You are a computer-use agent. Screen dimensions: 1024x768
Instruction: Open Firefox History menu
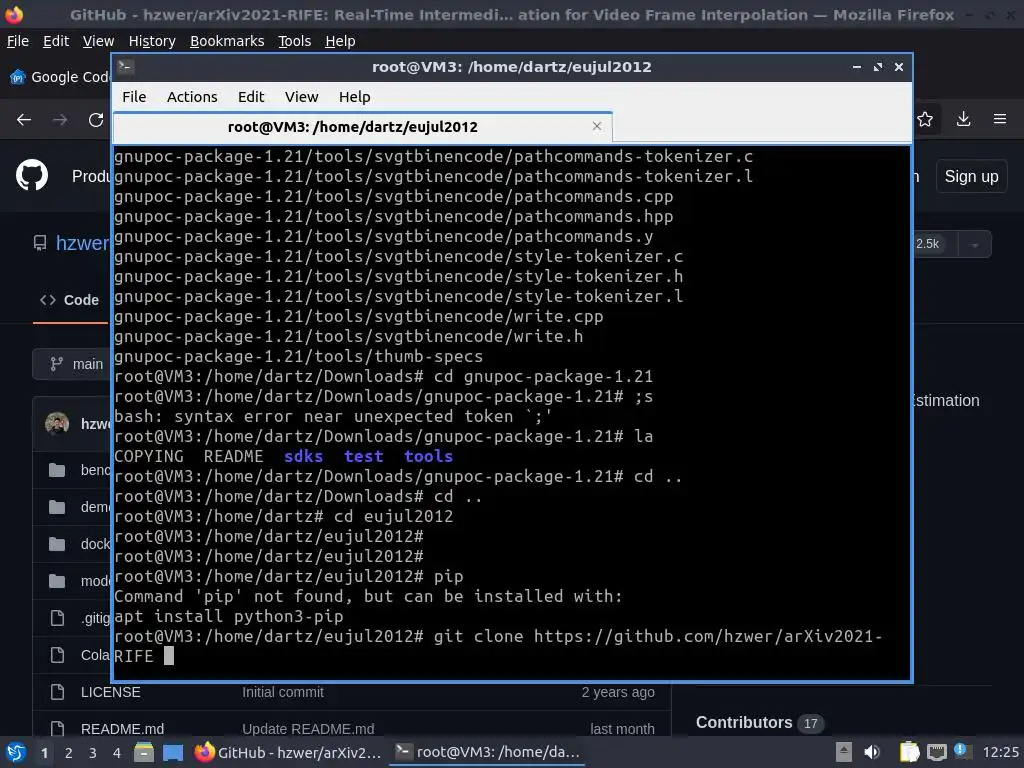152,41
